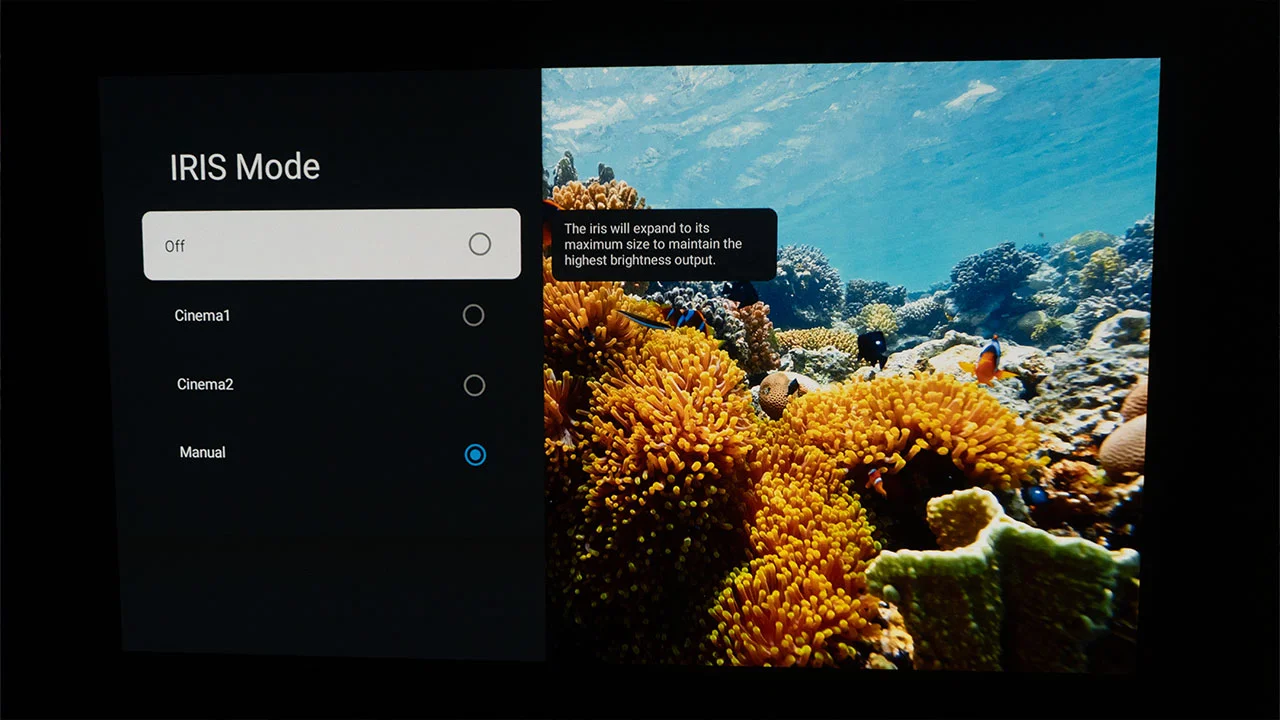Viewport: 1280px width, 720px height.
Task: Click the white cloud patch on water surface
Action: [972, 94]
